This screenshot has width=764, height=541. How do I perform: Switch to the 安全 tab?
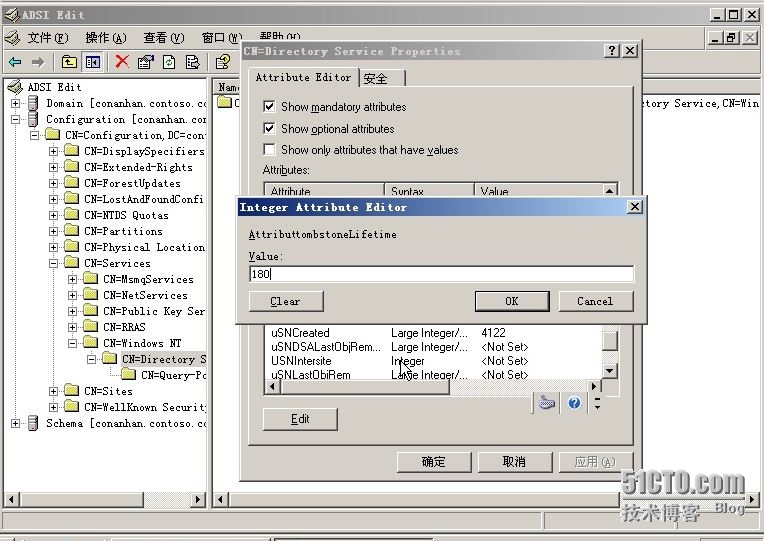point(382,78)
